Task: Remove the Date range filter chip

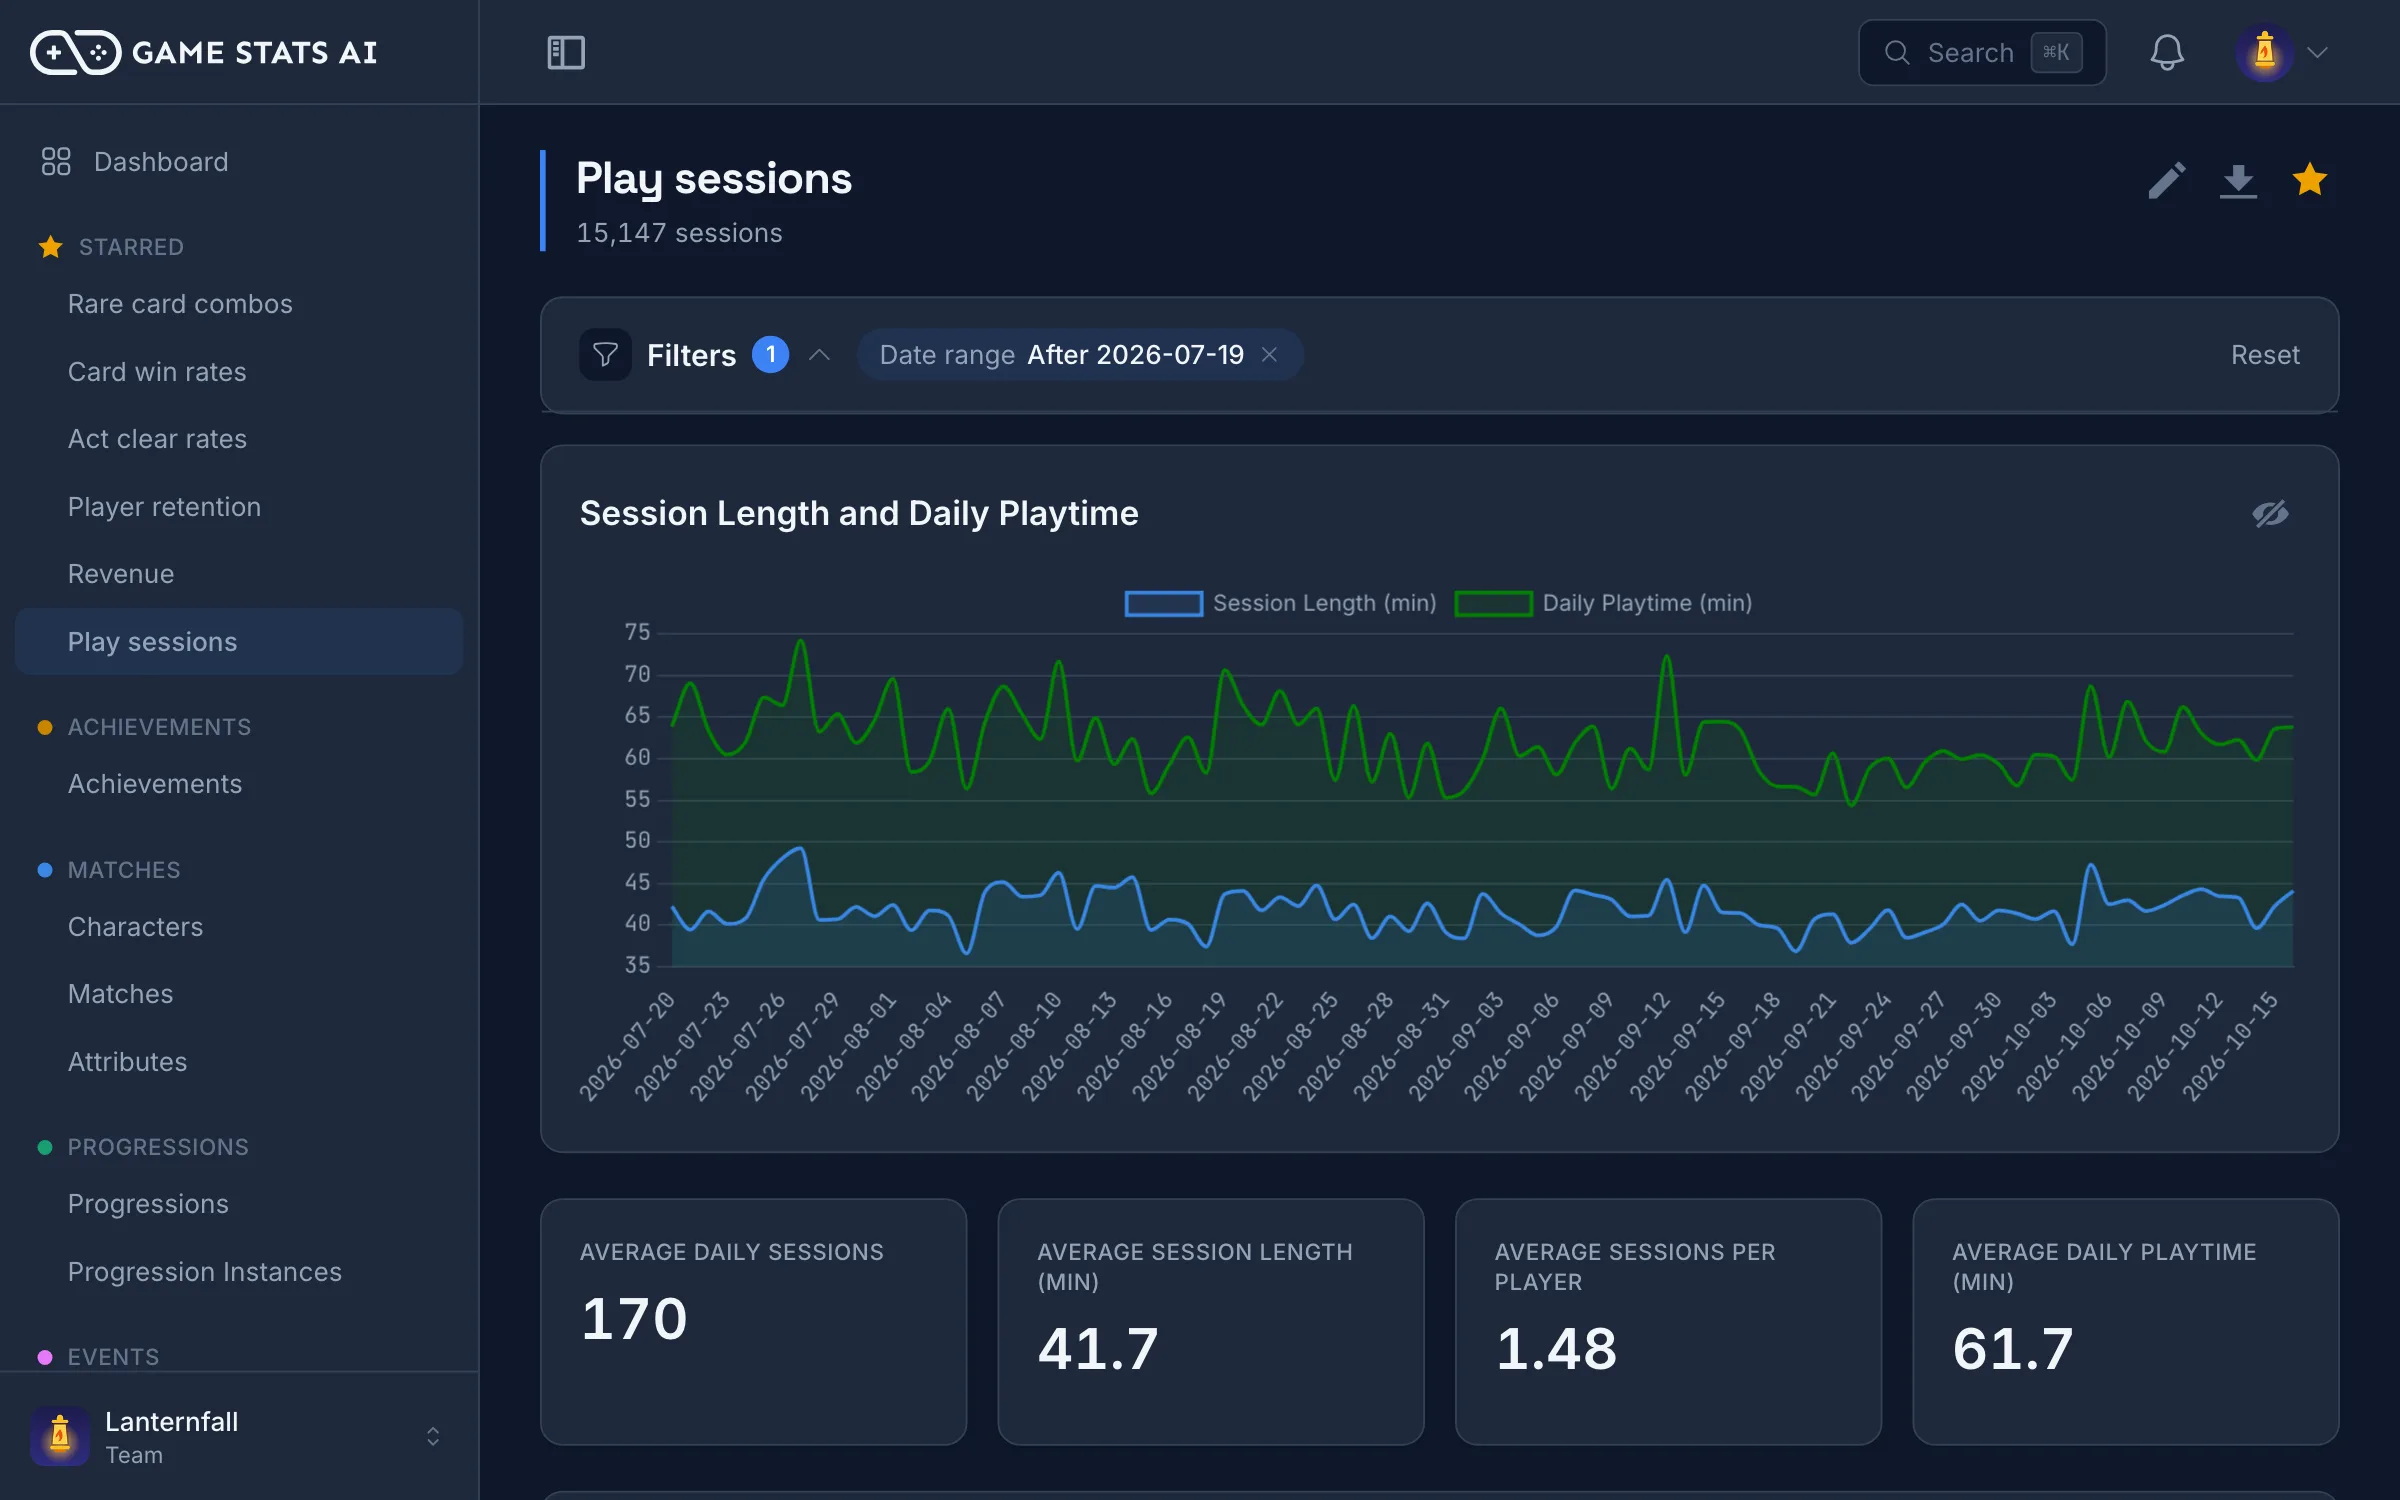Action: coord(1269,355)
